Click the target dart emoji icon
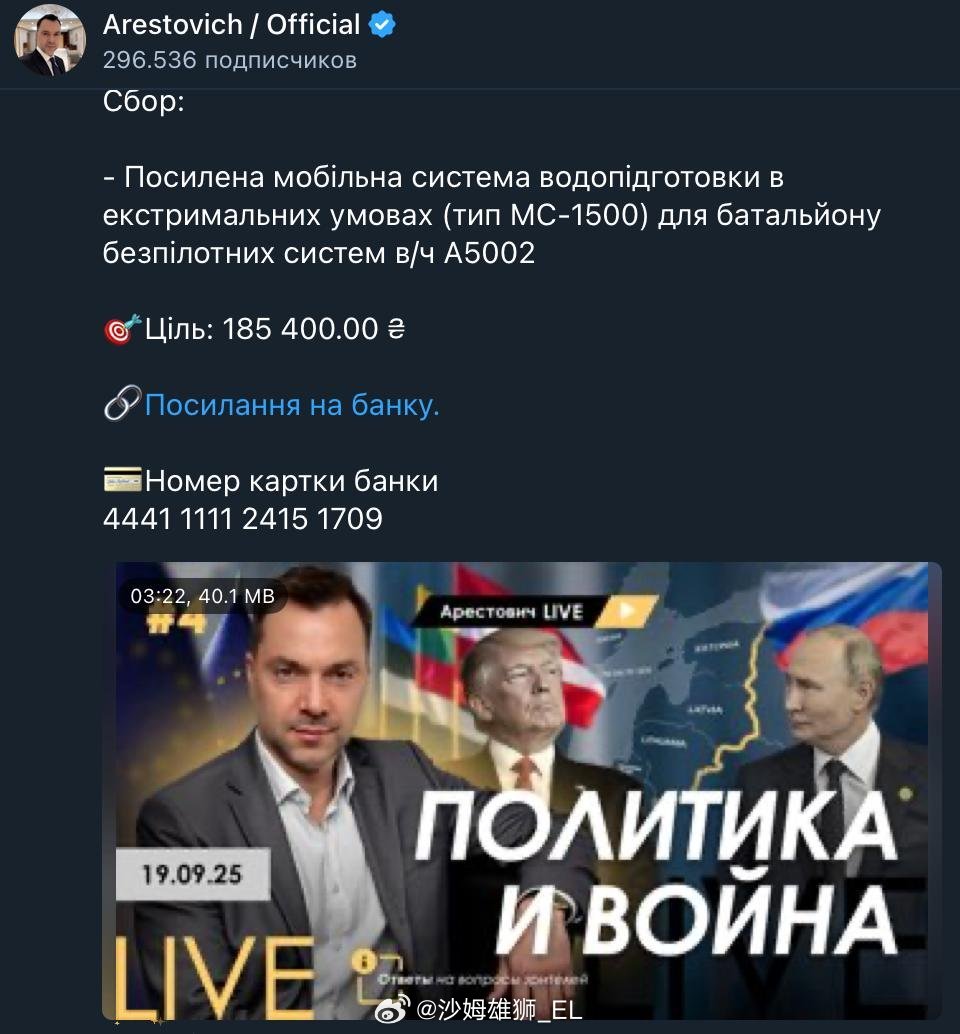The height and width of the screenshot is (1034, 960). (123, 328)
